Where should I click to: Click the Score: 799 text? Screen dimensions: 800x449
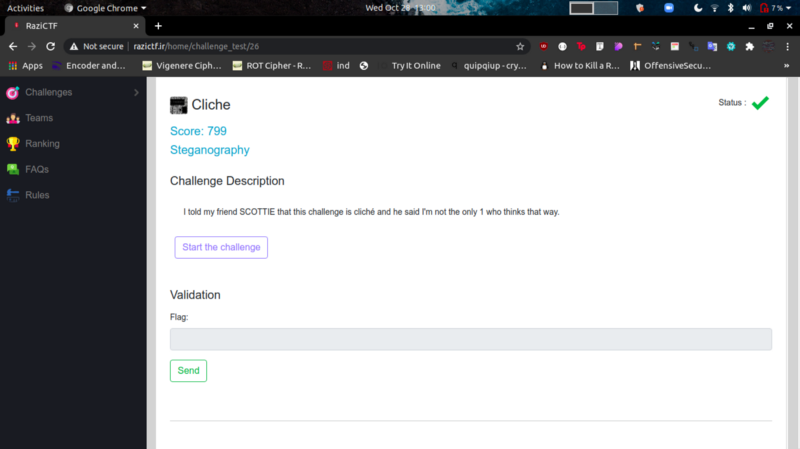pos(198,131)
